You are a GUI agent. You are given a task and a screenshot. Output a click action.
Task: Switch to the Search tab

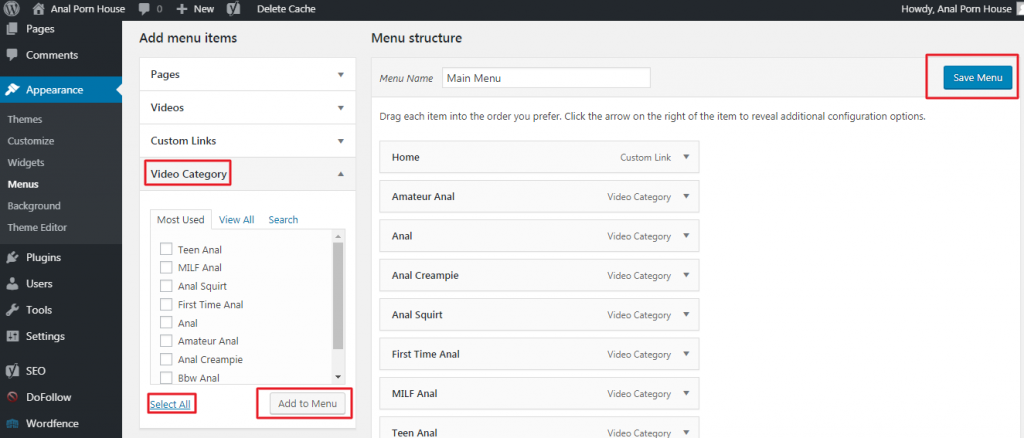(283, 220)
